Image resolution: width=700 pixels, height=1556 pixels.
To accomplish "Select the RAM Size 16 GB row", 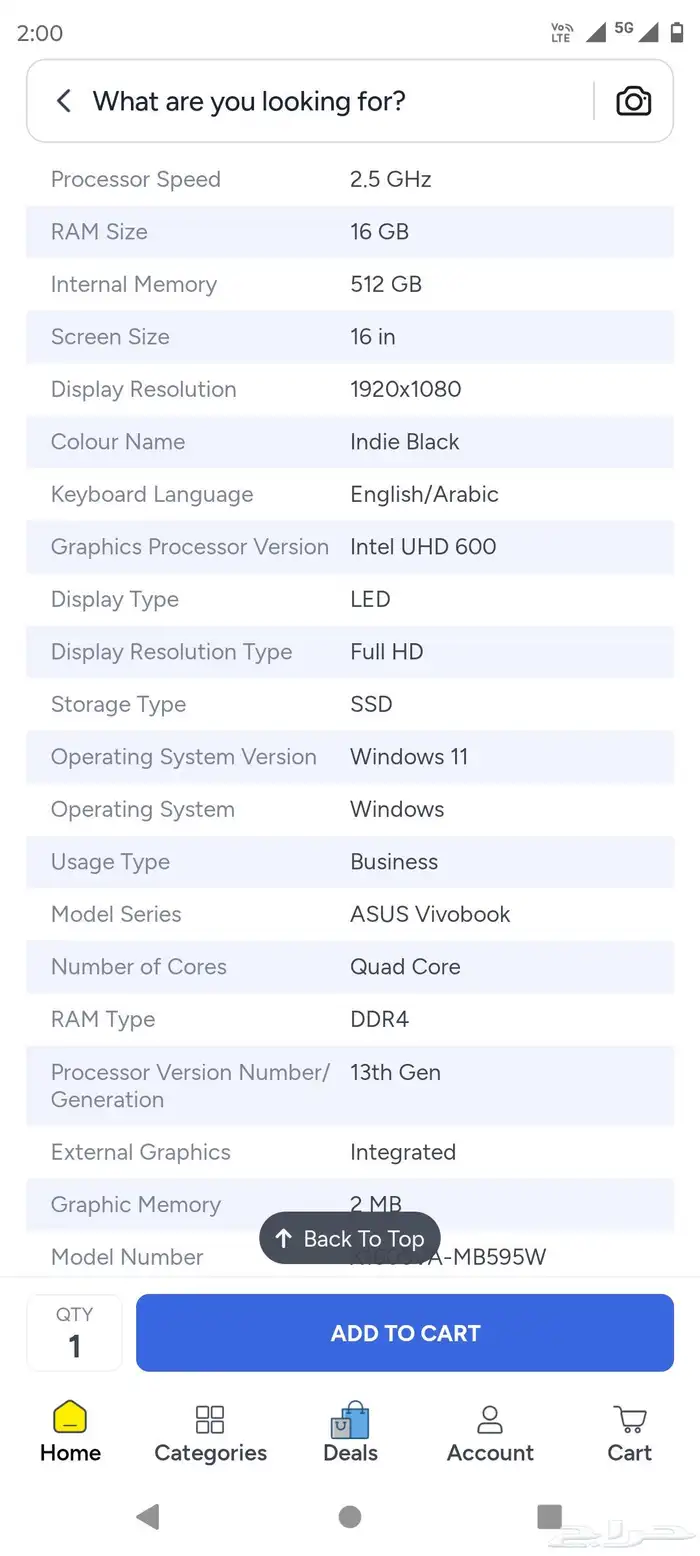I will [x=350, y=231].
